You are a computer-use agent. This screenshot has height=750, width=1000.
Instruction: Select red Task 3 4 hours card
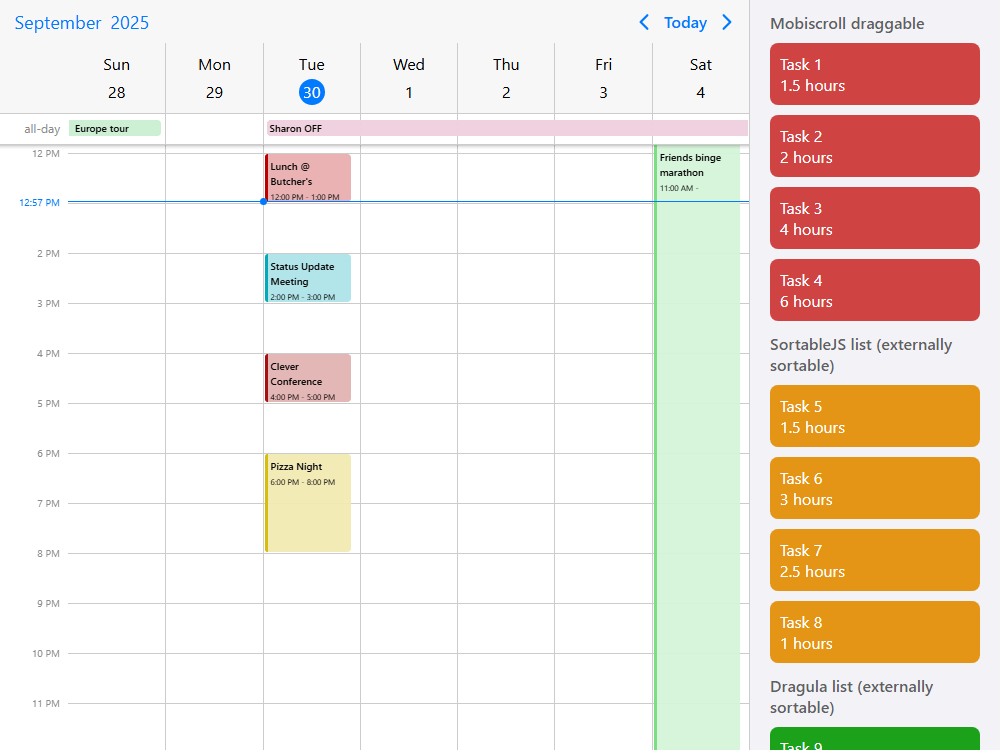[874, 218]
